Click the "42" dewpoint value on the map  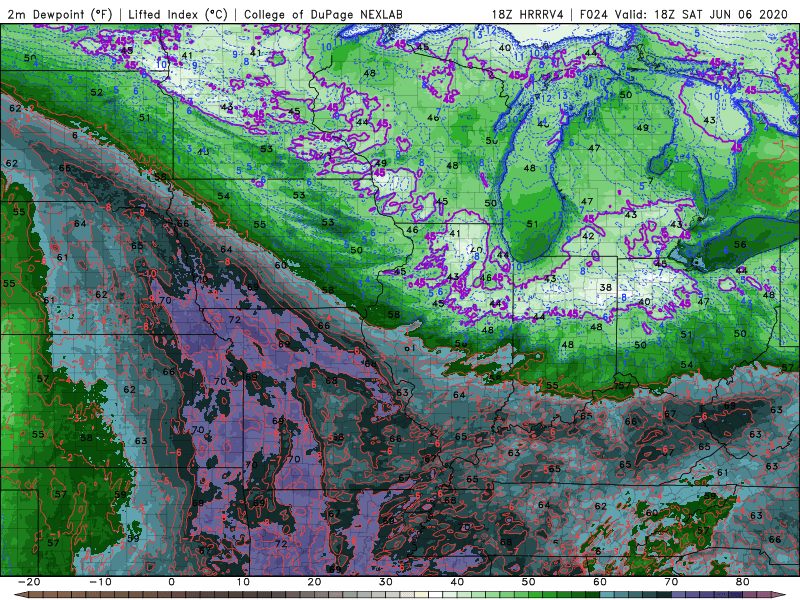tap(588, 236)
